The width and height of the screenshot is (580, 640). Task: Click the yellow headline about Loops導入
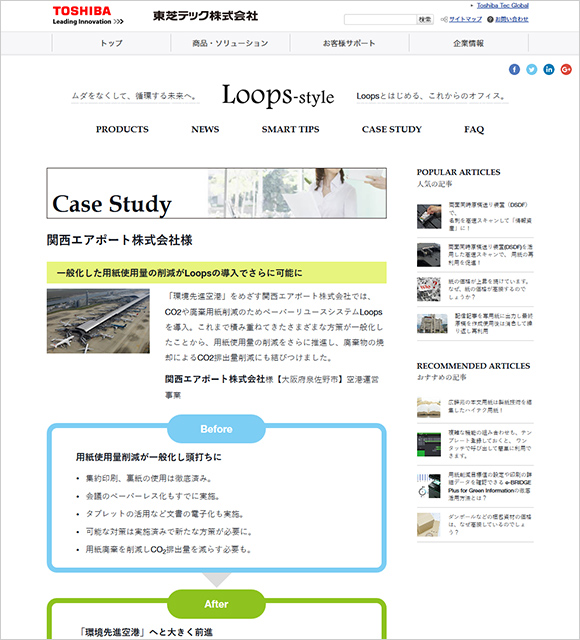coord(217,273)
